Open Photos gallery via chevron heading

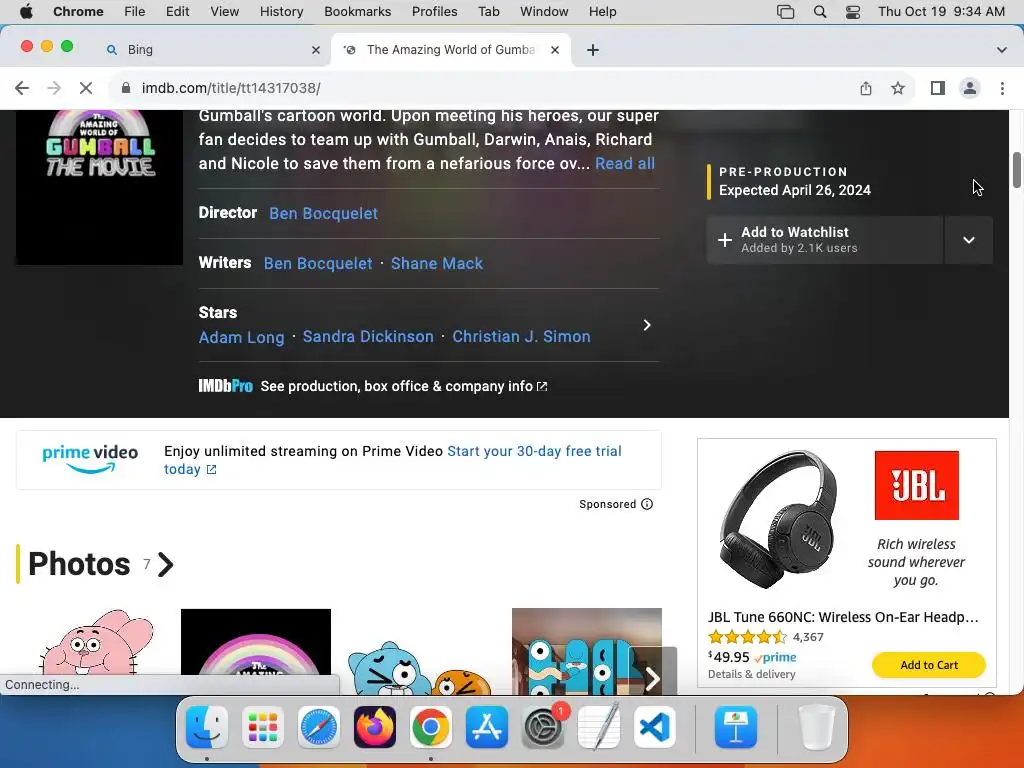point(165,564)
